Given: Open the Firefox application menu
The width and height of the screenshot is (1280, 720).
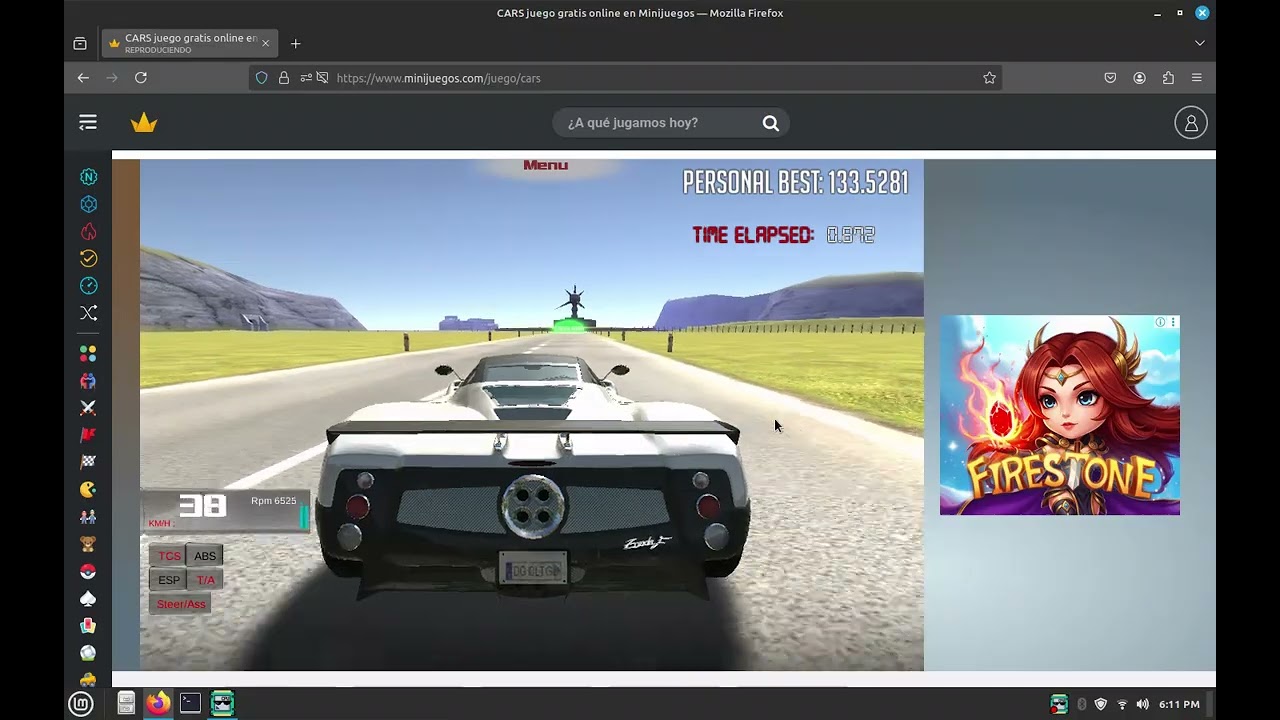Looking at the screenshot, I should [x=1197, y=78].
